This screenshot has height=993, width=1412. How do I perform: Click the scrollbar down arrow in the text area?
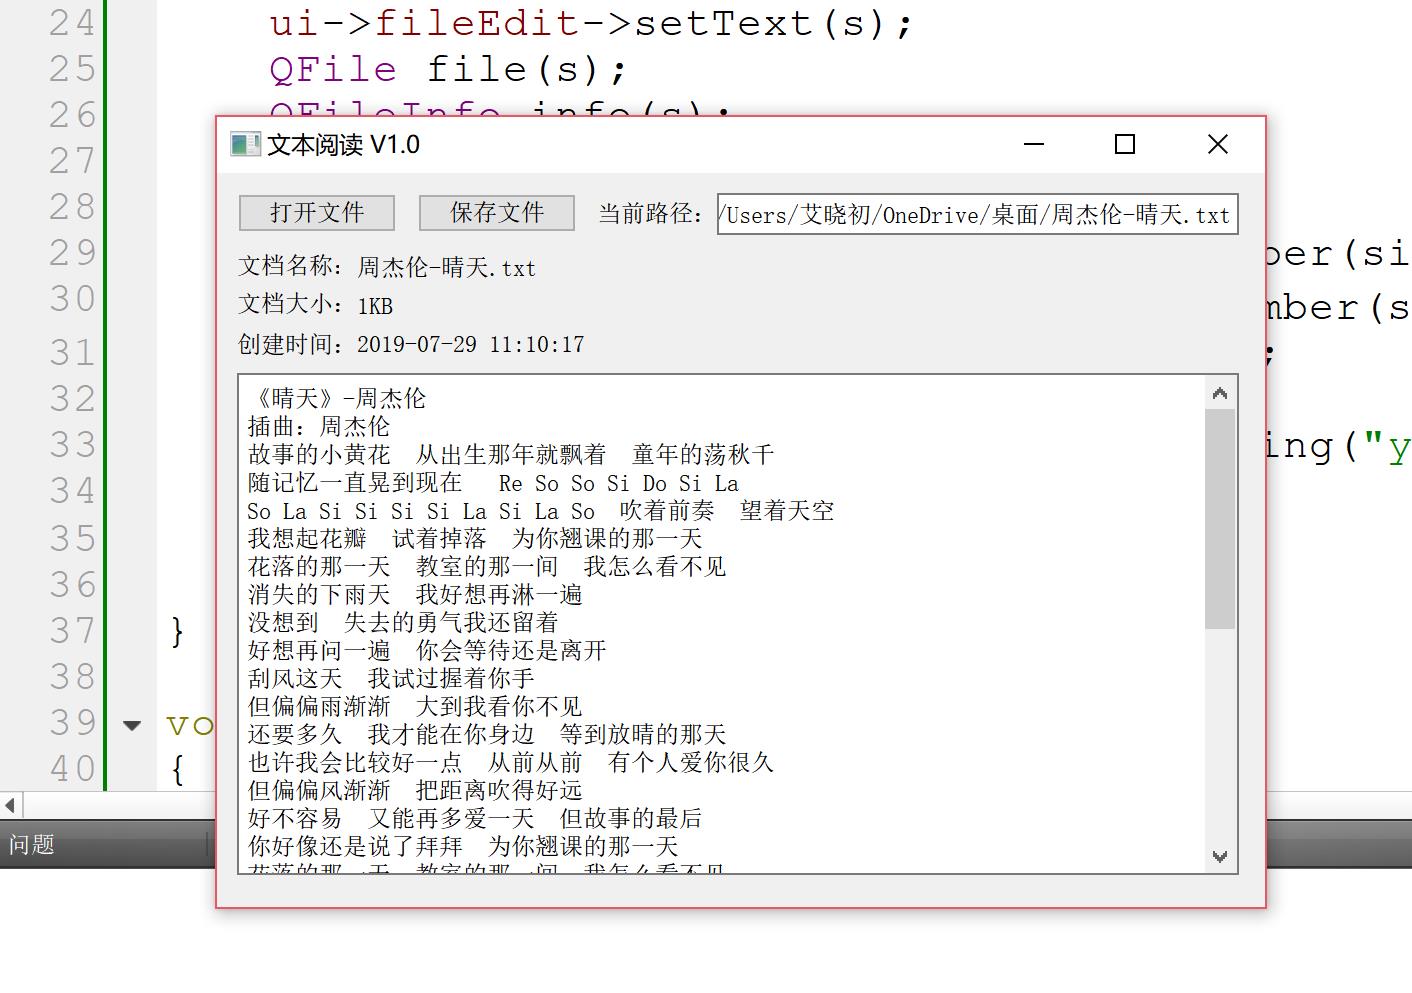(x=1219, y=857)
